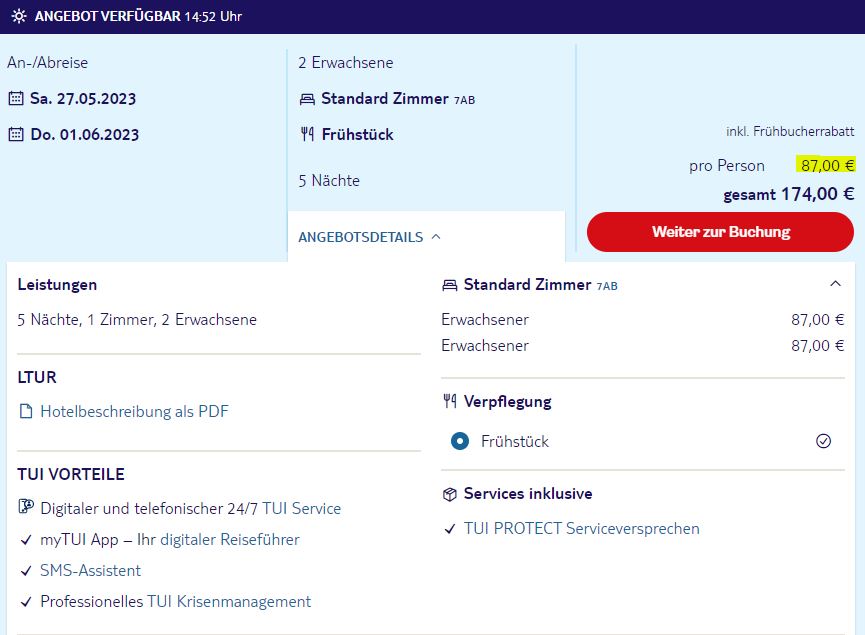Click the 7AB room code in the summary
Screen dimensions: 865x635
click(x=464, y=100)
